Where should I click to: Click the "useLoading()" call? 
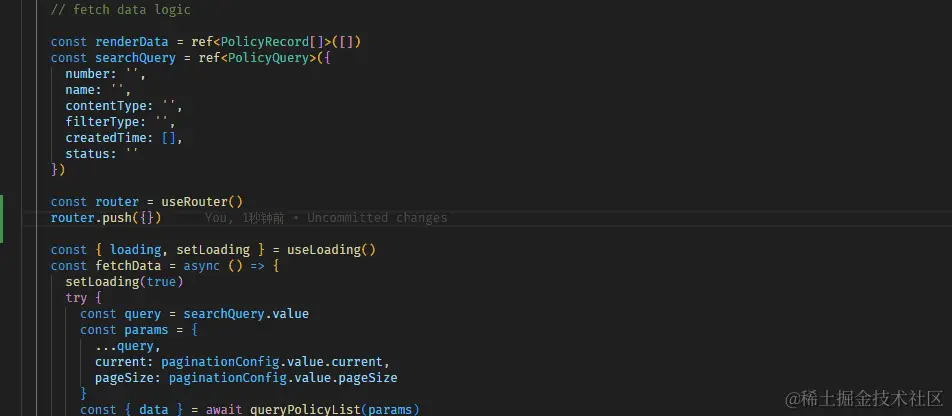click(x=332, y=250)
